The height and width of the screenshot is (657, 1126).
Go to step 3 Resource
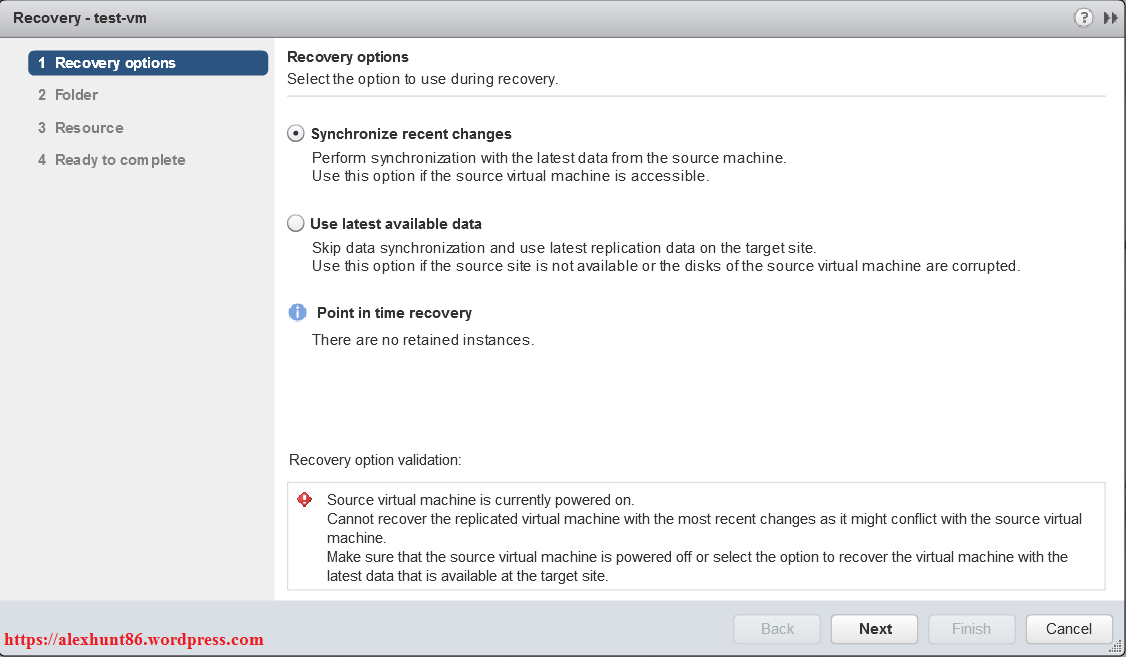89,128
